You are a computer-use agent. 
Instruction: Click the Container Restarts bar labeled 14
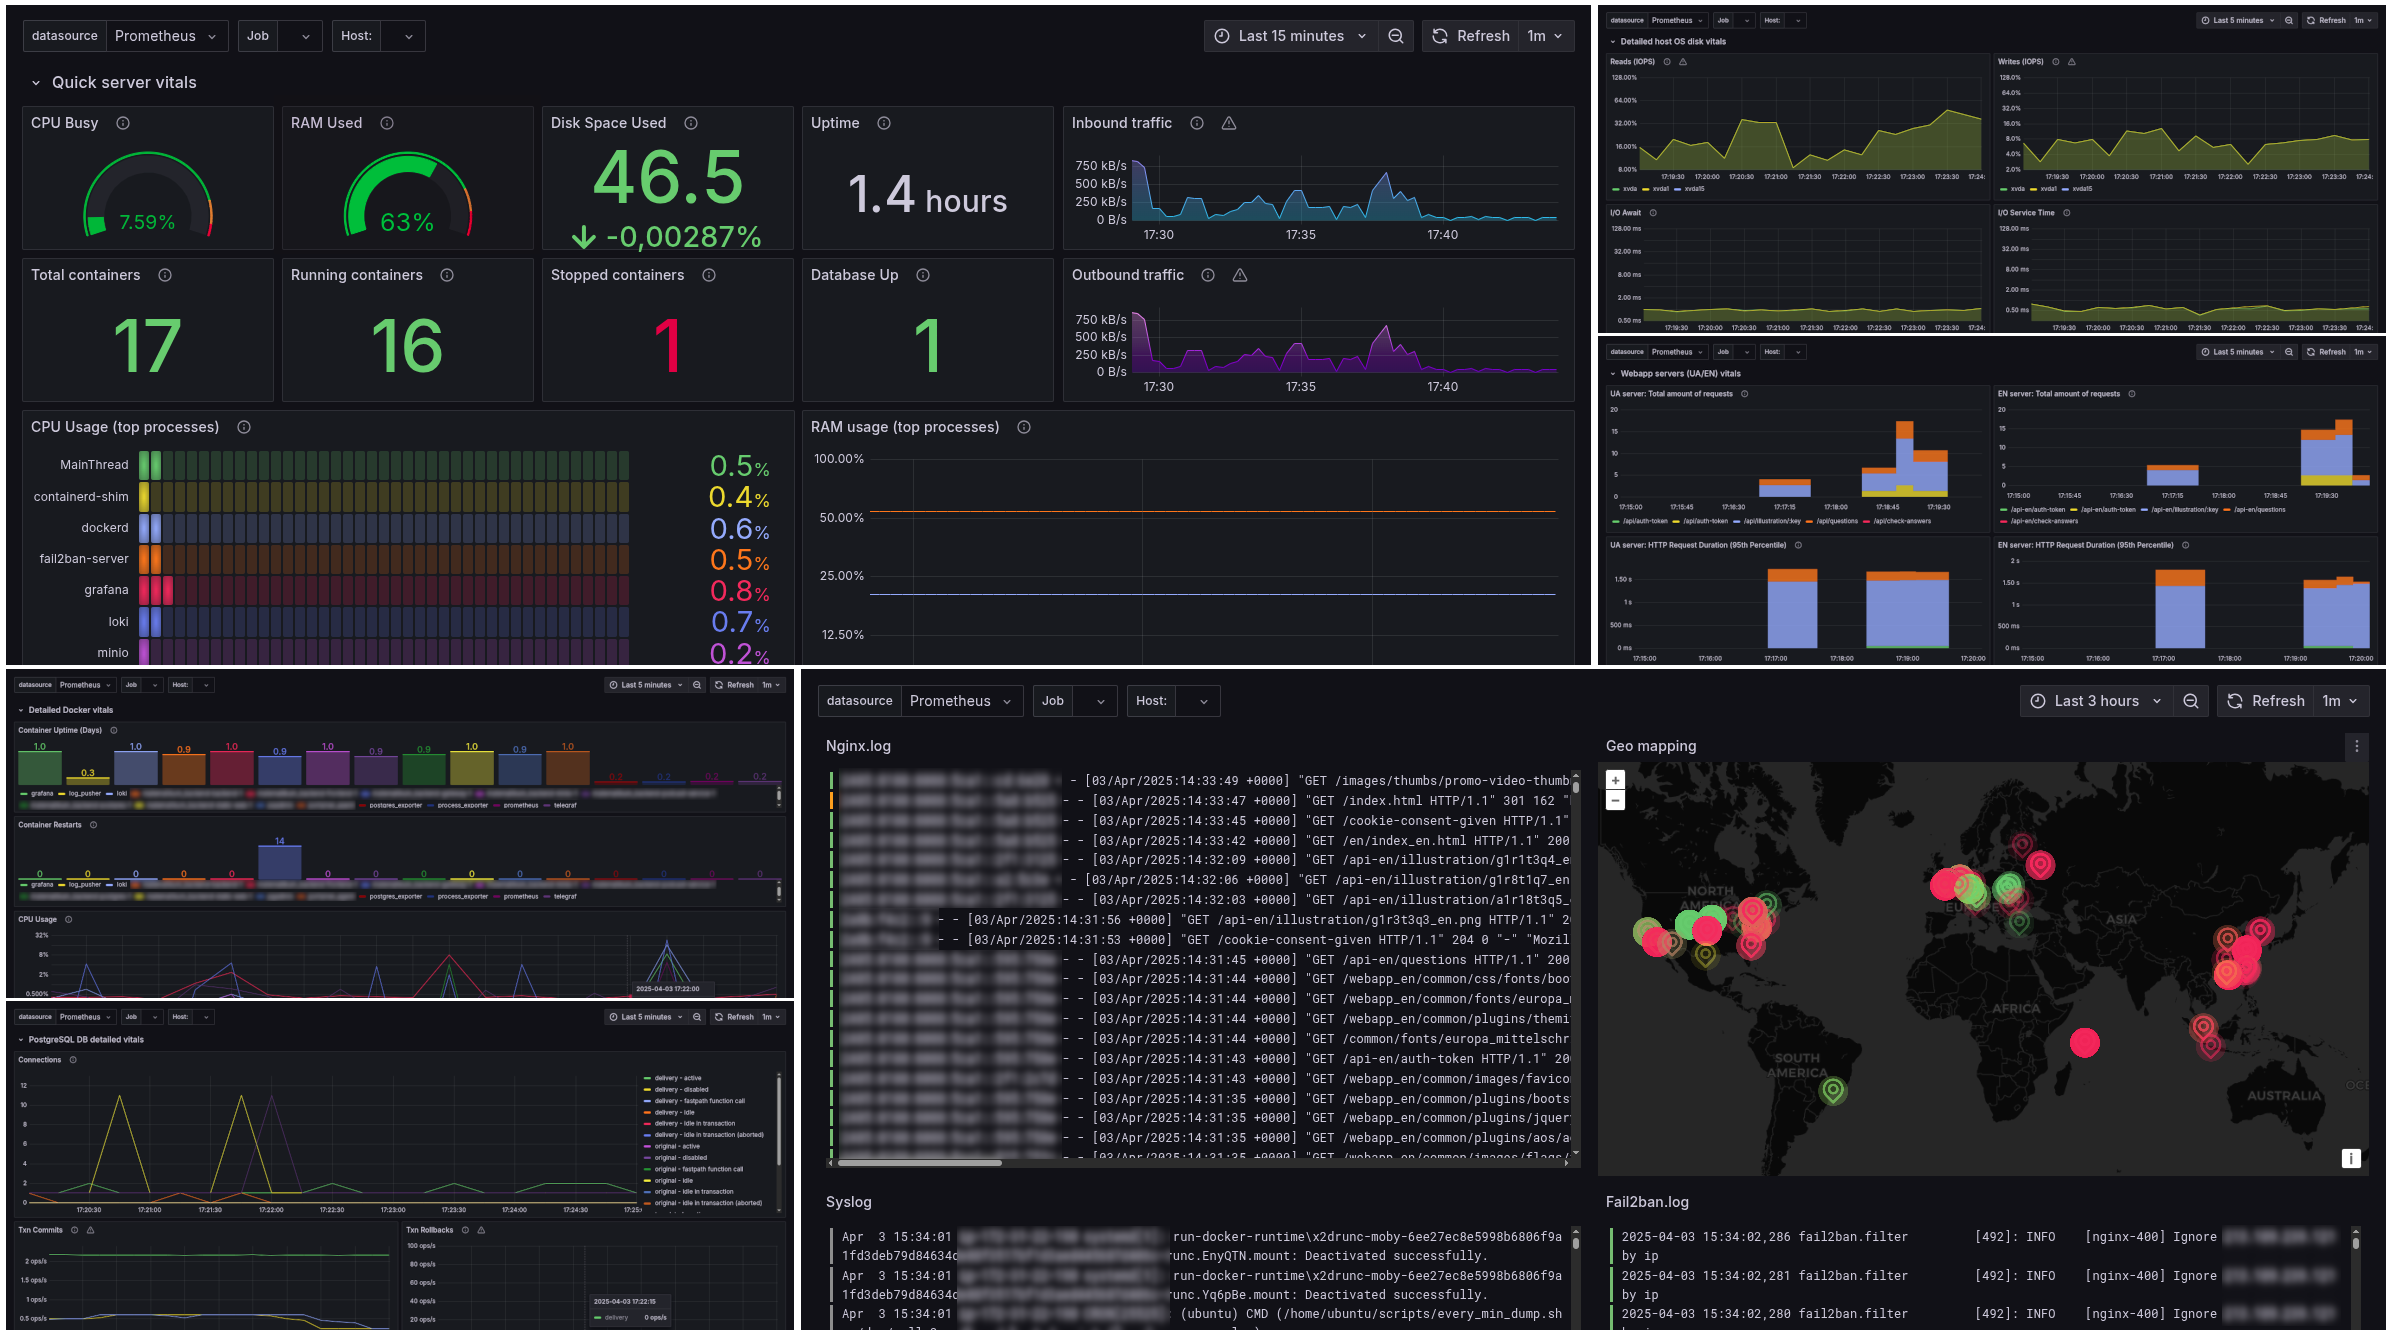pyautogui.click(x=280, y=862)
